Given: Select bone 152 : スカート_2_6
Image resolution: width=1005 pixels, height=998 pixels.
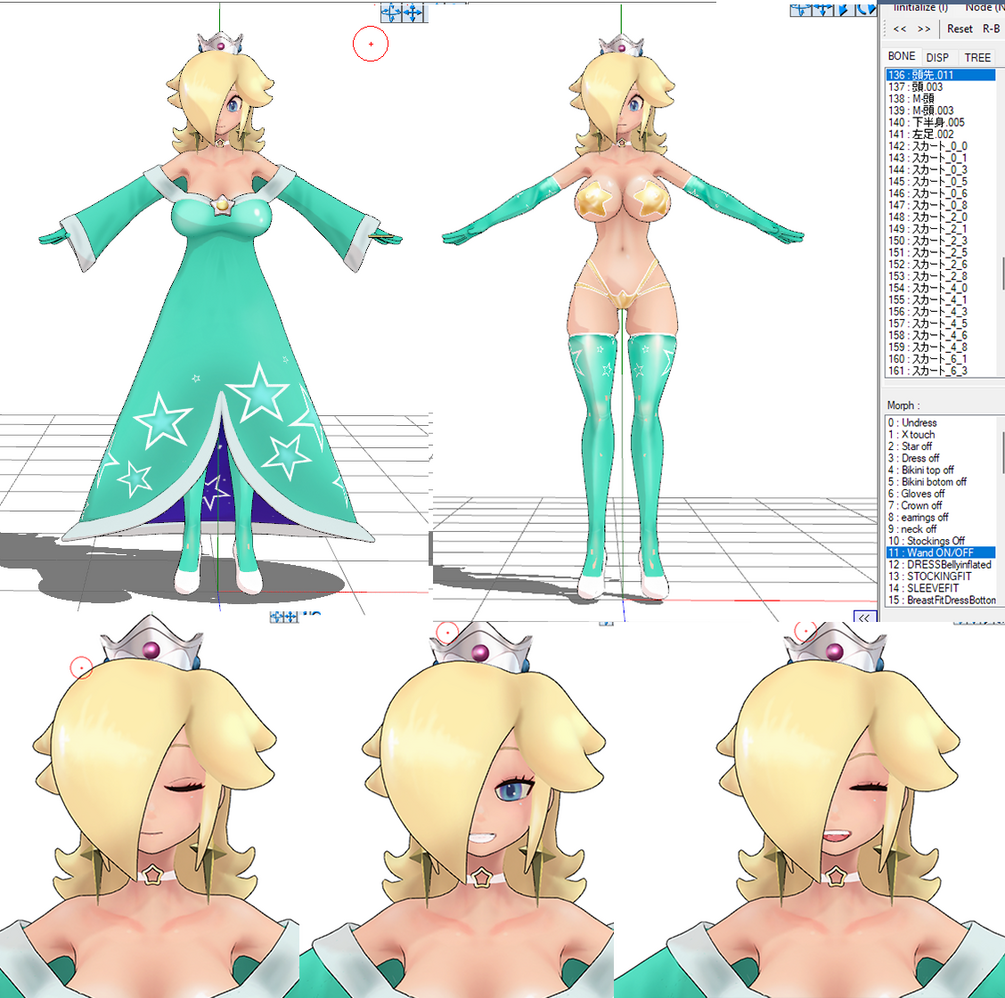Looking at the screenshot, I should pyautogui.click(x=940, y=265).
